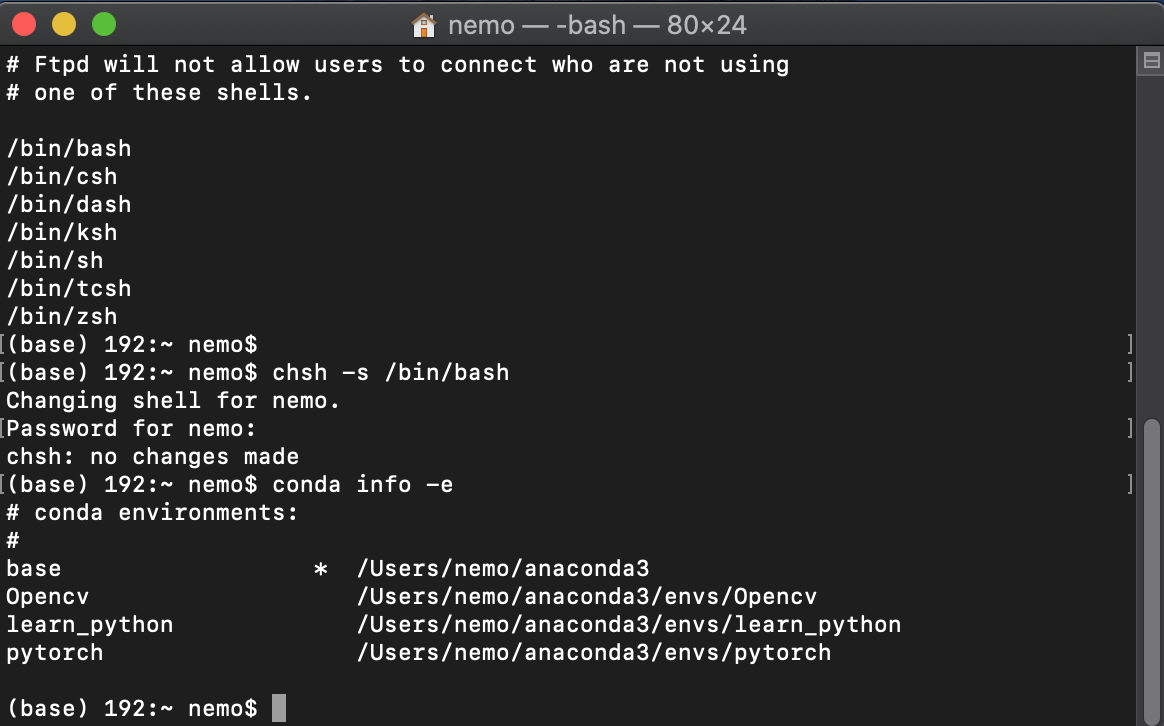Click the /bin/zsh line in shells list
This screenshot has height=726, width=1164.
[62, 317]
